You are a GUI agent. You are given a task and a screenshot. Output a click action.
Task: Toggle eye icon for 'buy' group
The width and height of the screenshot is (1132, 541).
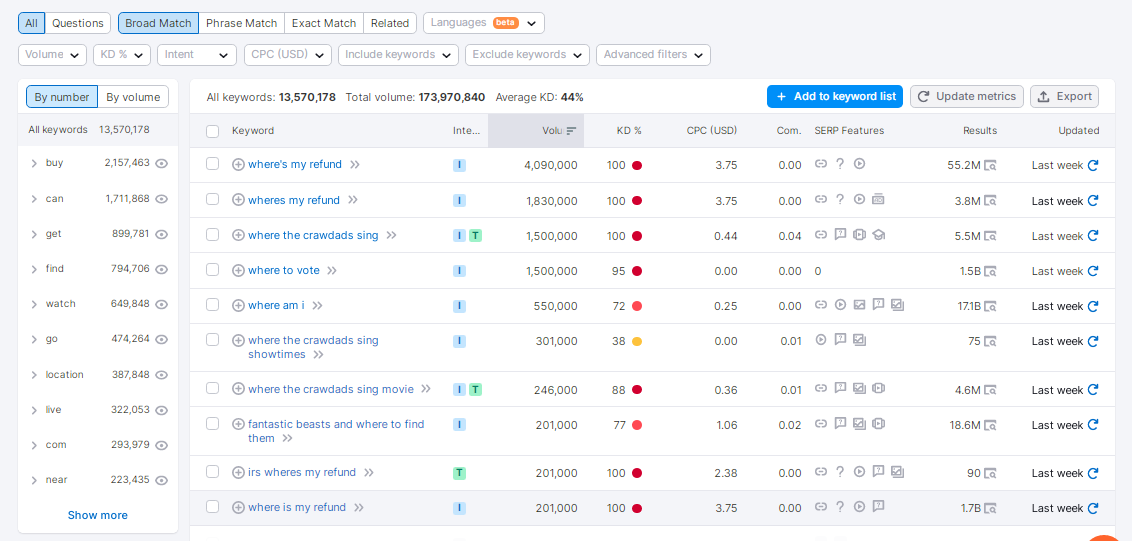click(162, 163)
